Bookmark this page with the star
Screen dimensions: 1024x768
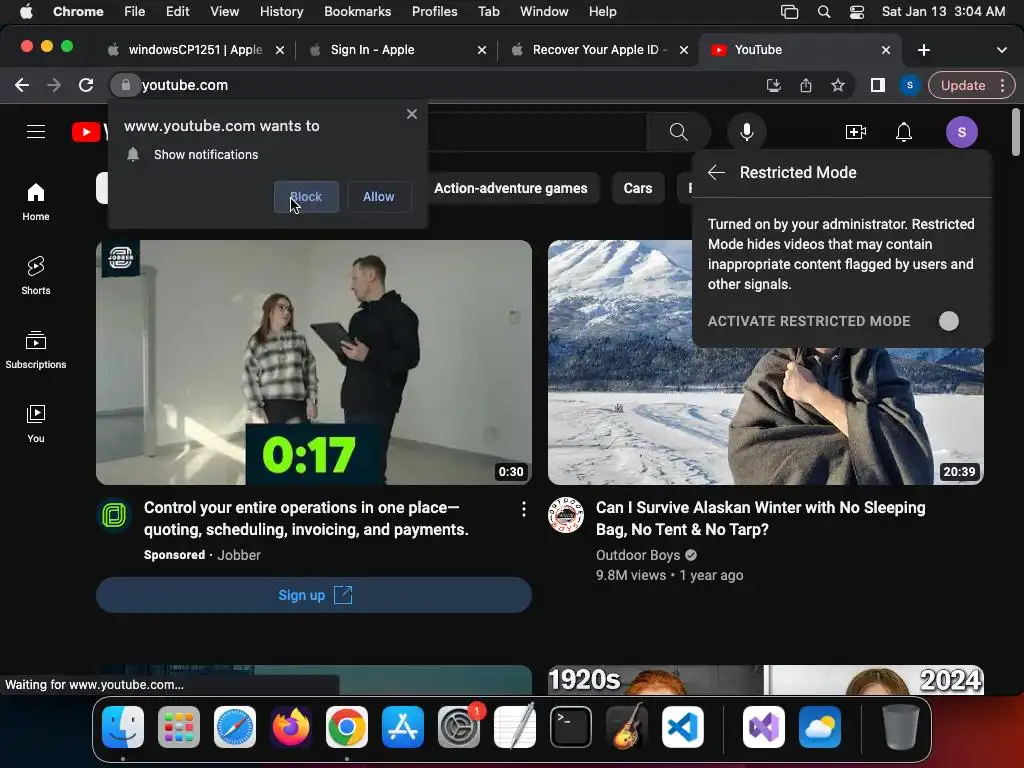(x=838, y=85)
